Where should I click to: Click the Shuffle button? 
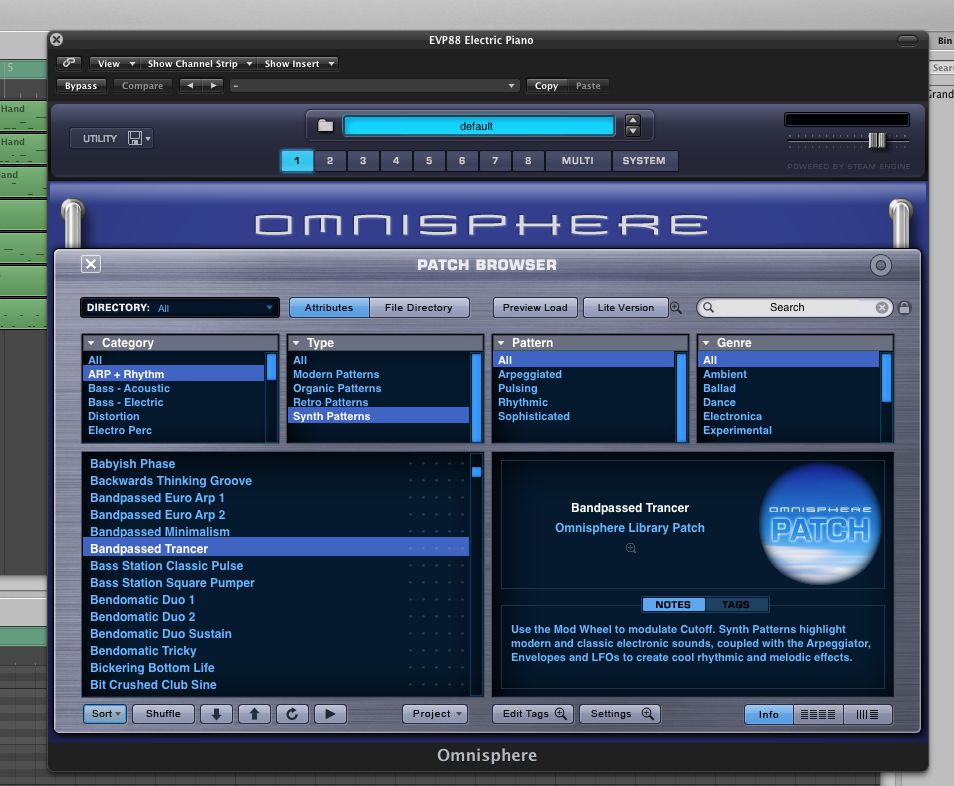[x=163, y=714]
